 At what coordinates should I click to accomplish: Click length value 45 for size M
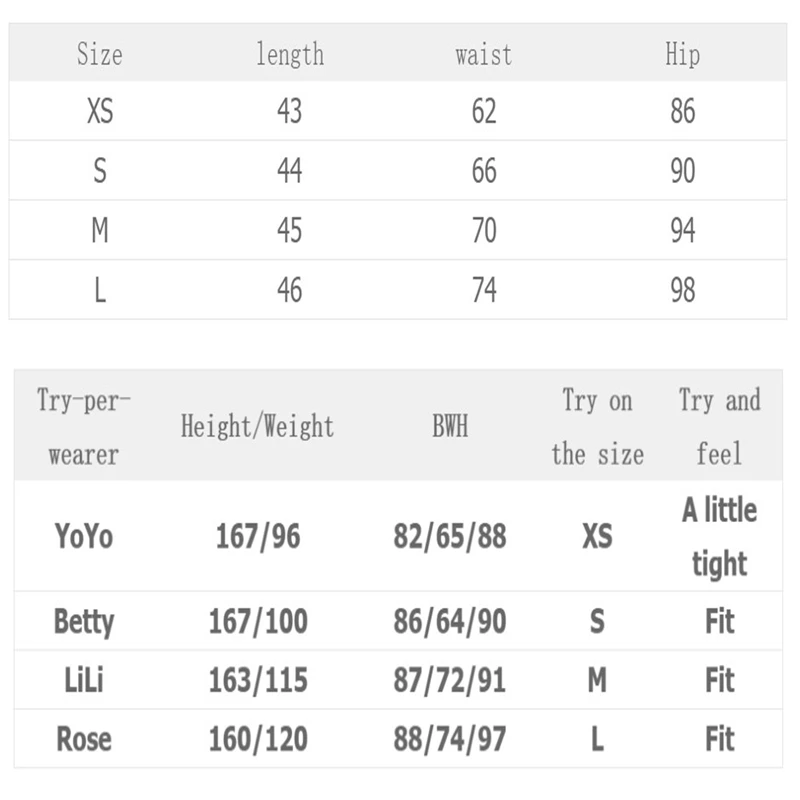click(x=289, y=231)
